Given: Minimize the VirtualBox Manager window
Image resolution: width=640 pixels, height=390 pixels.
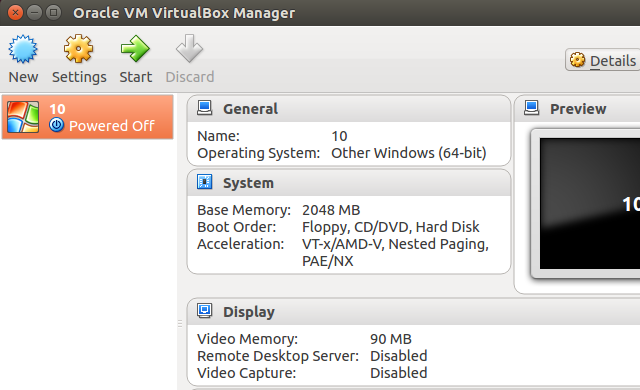Looking at the screenshot, I should click(x=34, y=13).
